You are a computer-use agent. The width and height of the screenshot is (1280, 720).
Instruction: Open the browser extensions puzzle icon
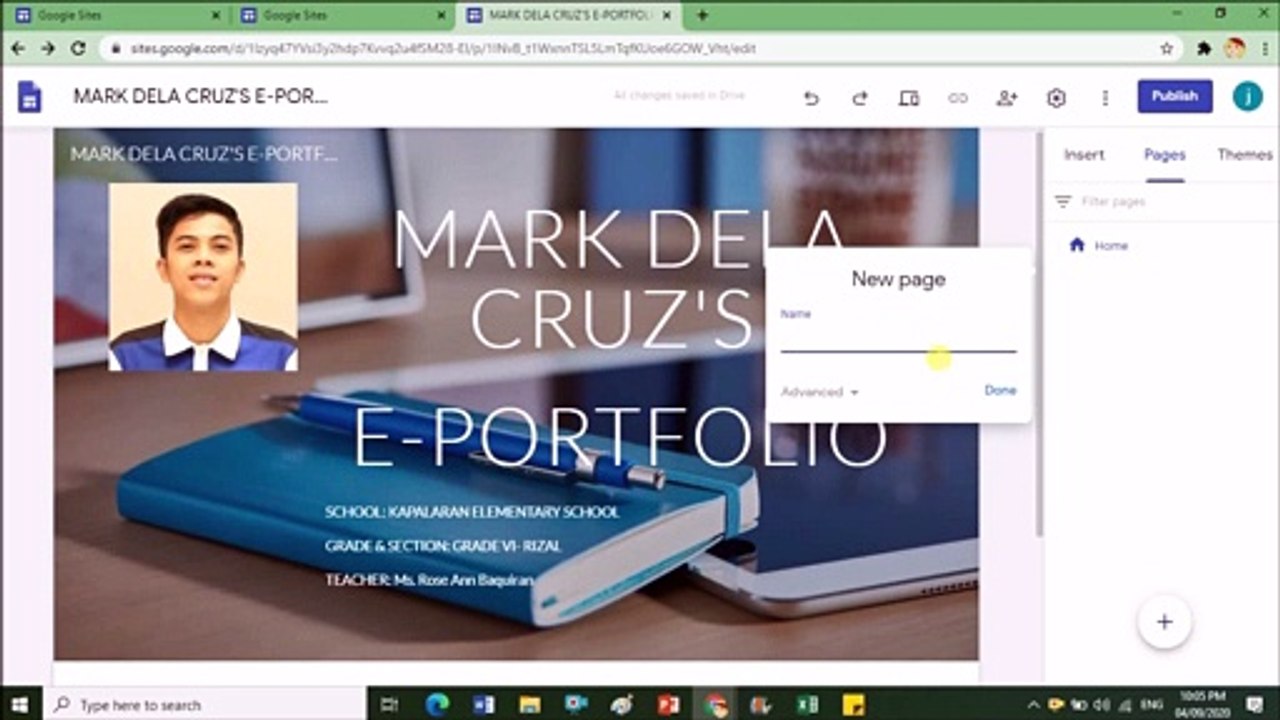[x=1205, y=48]
